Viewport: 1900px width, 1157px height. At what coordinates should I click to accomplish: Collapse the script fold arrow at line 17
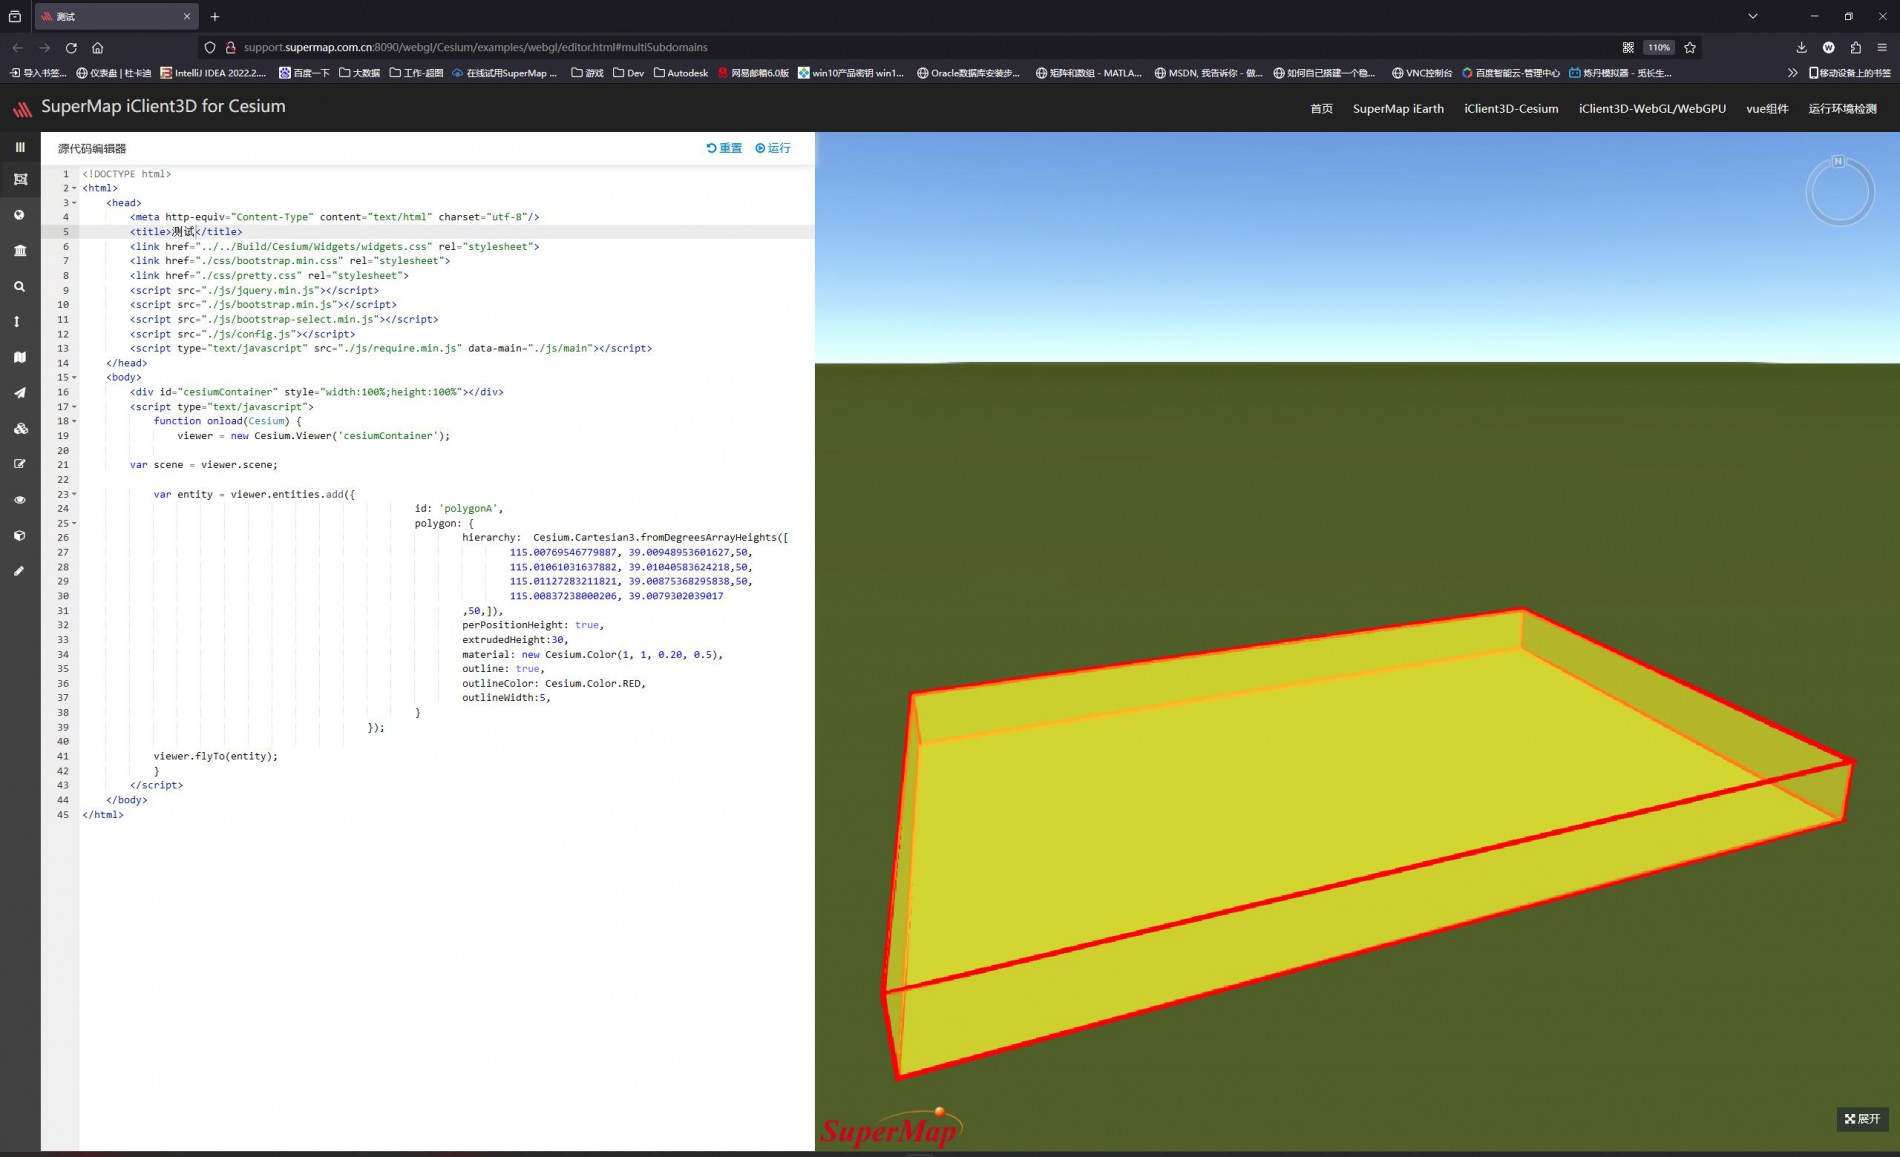click(74, 407)
